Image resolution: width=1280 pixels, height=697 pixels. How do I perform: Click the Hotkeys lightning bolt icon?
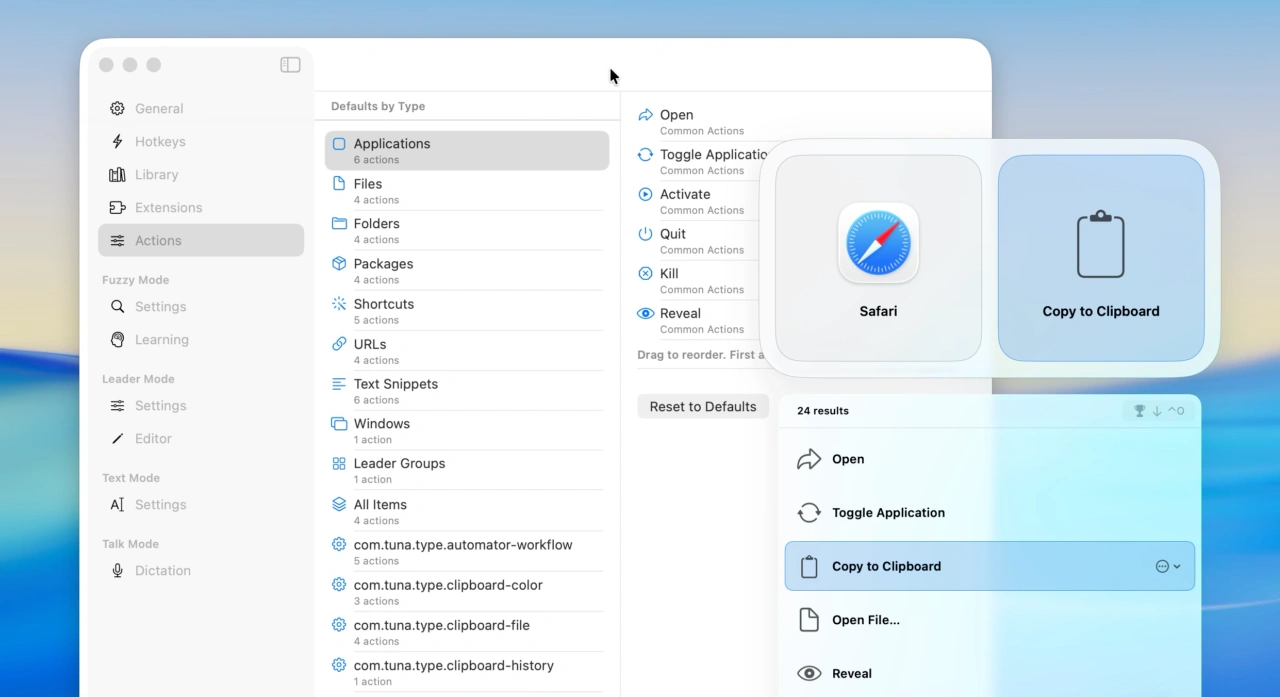click(116, 141)
